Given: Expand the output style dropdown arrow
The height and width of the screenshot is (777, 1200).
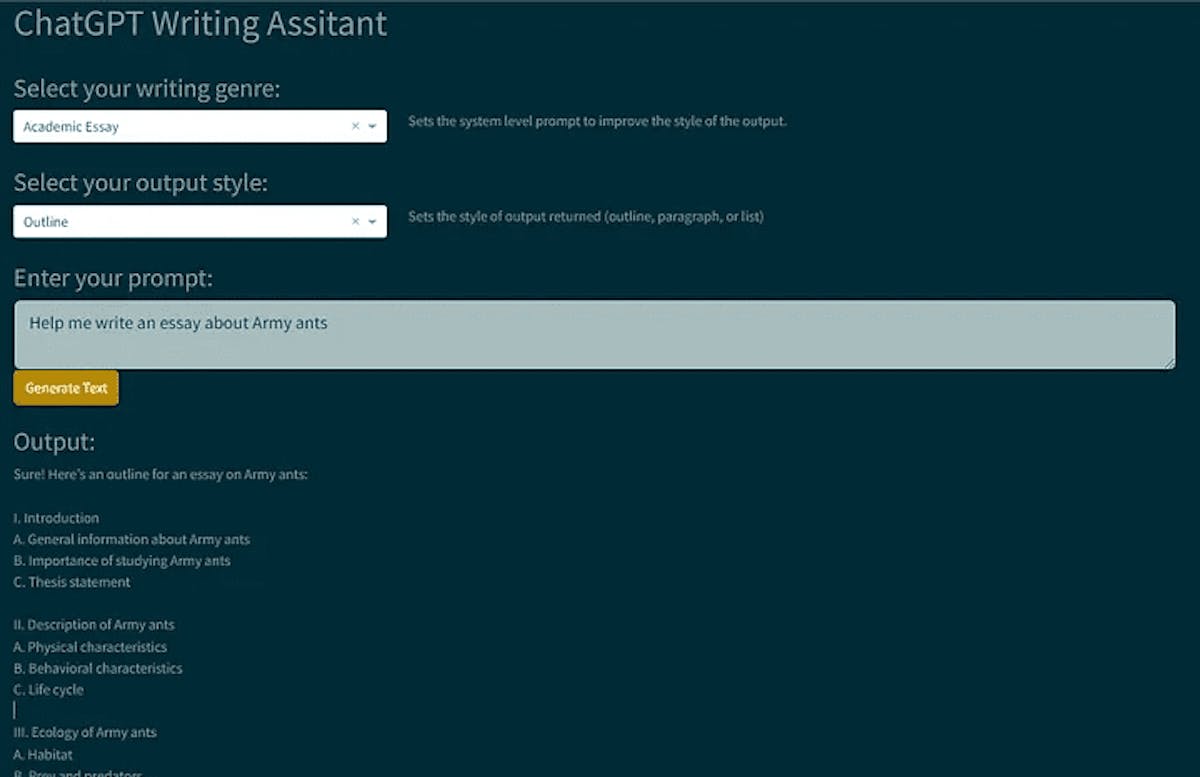Looking at the screenshot, I should 372,222.
